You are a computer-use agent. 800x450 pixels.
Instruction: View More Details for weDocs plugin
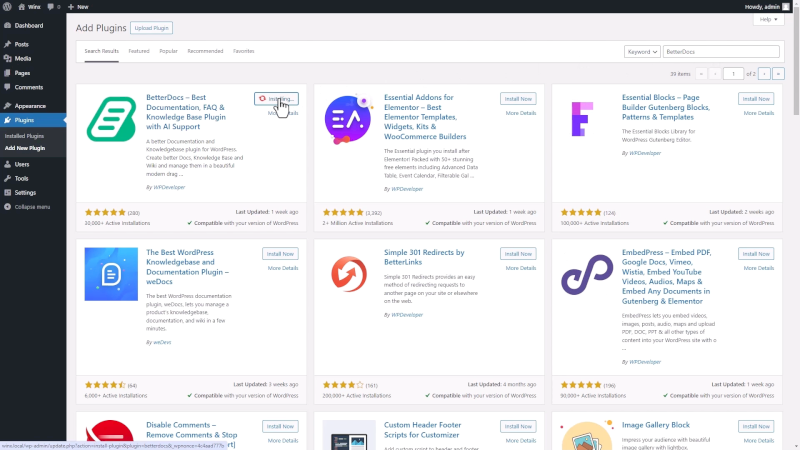click(283, 268)
